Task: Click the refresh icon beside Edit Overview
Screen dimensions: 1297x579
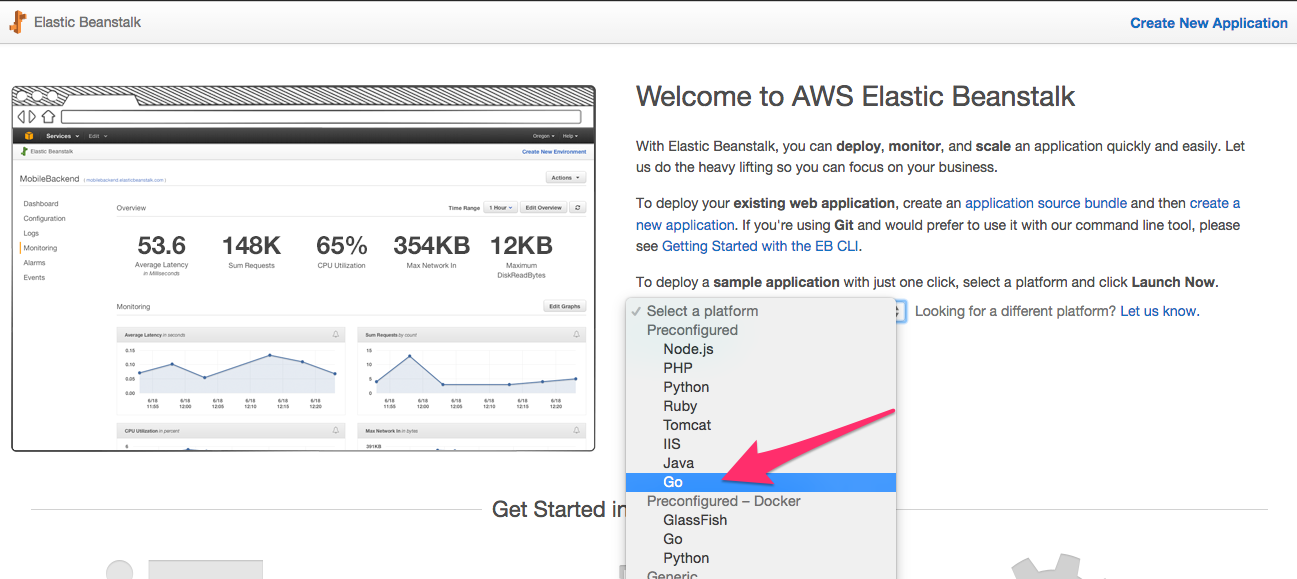Action: [x=578, y=208]
